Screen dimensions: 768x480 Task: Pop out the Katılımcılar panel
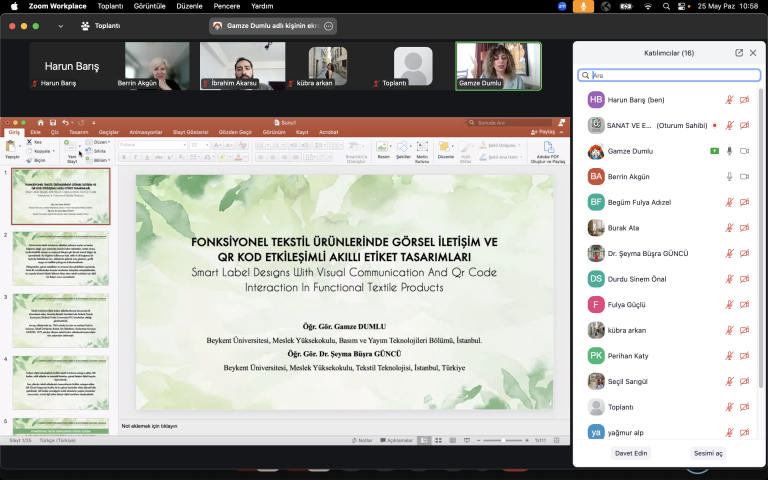pyautogui.click(x=739, y=52)
